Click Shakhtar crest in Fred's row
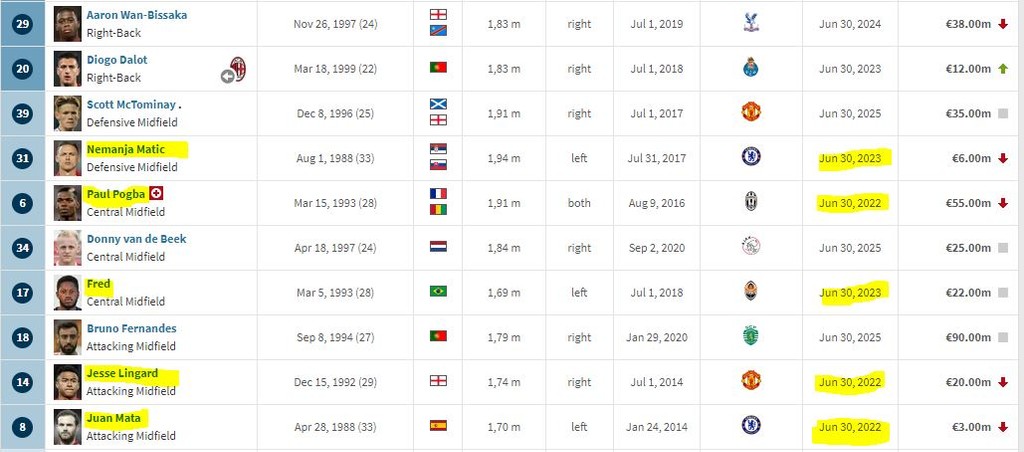This screenshot has width=1024, height=452. coord(751,292)
